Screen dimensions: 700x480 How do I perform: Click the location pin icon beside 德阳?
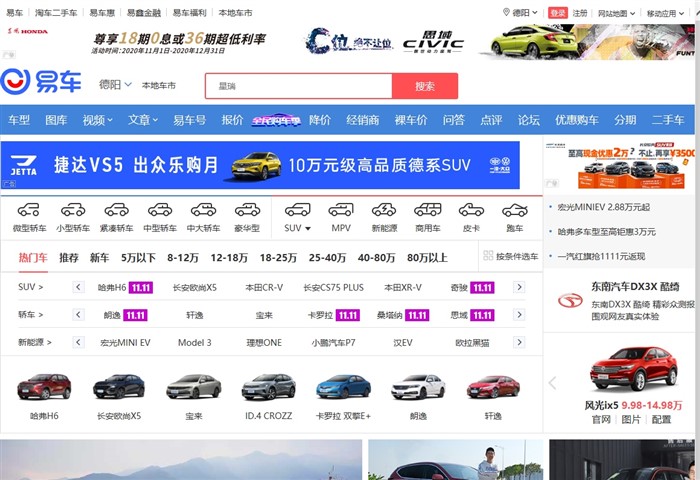(506, 12)
